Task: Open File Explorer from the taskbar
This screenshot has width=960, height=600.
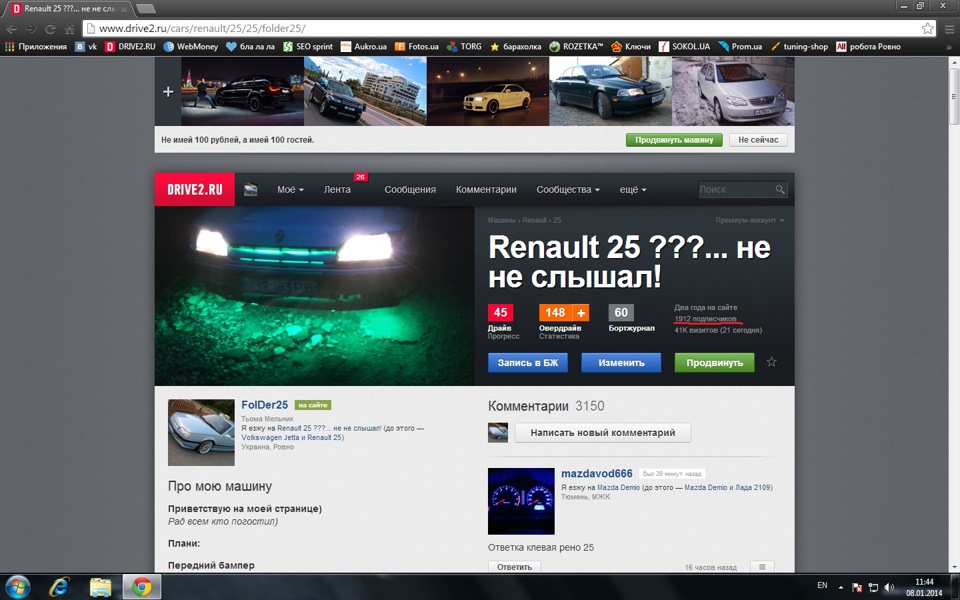Action: pos(100,587)
